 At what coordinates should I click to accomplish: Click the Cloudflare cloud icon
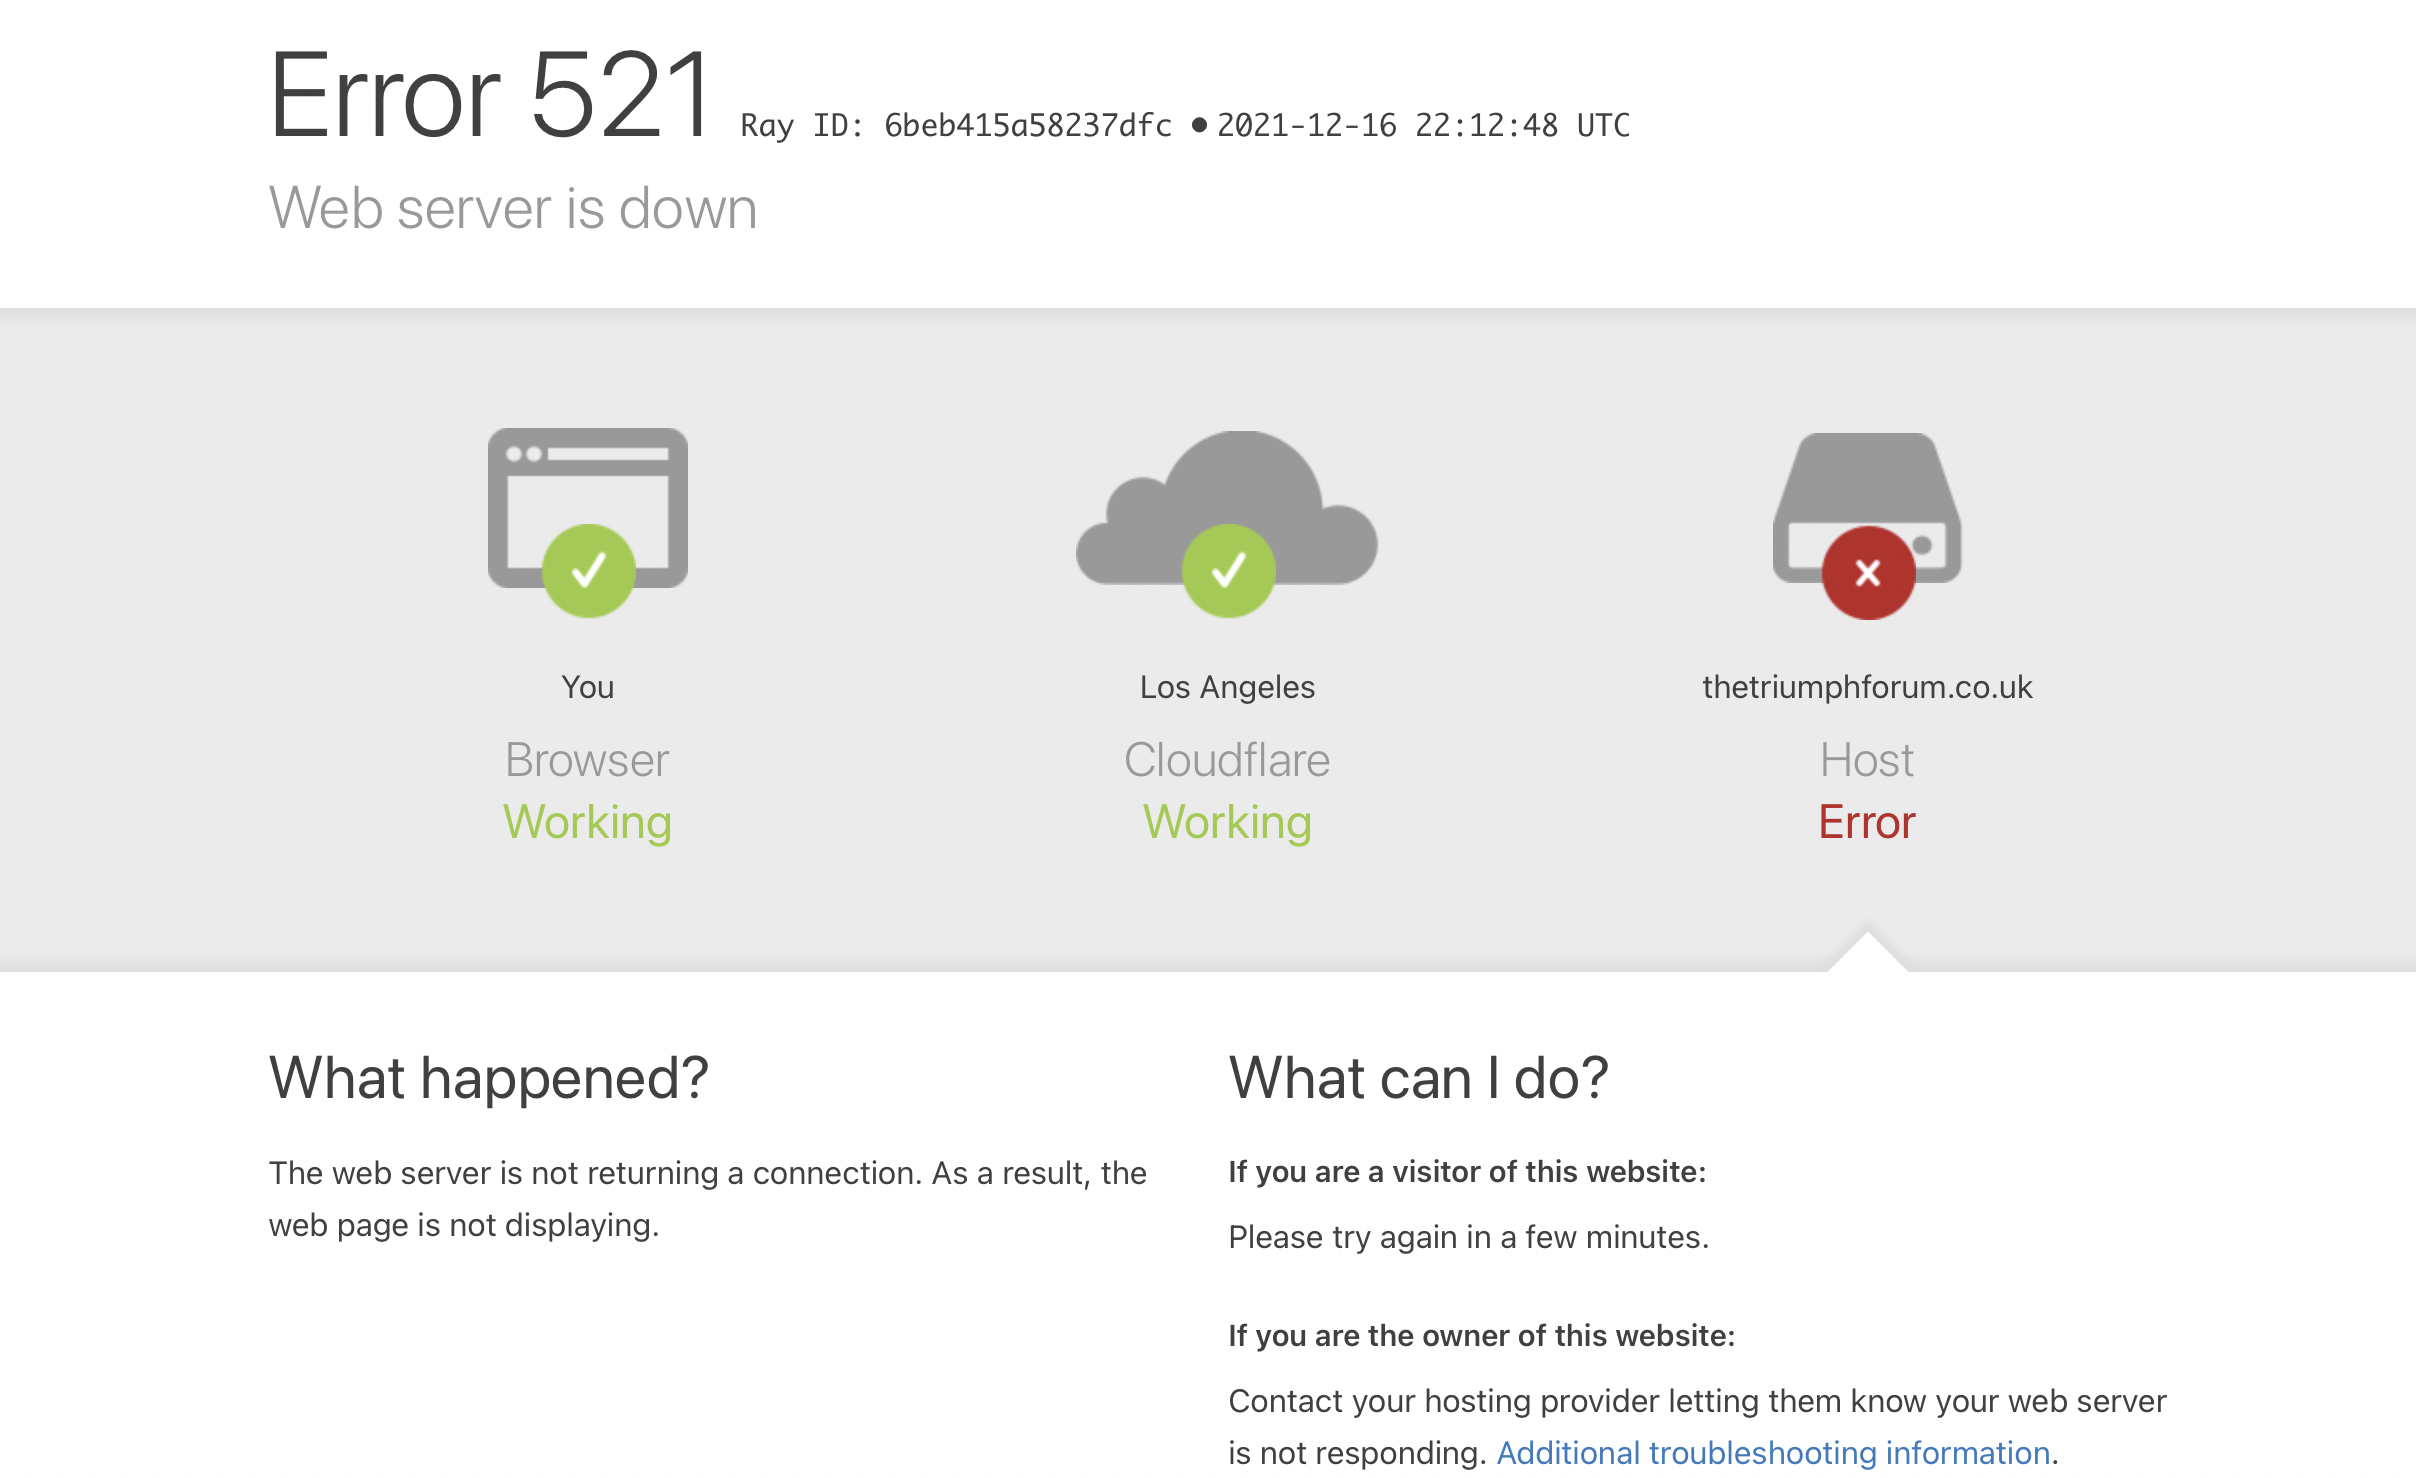tap(1240, 485)
